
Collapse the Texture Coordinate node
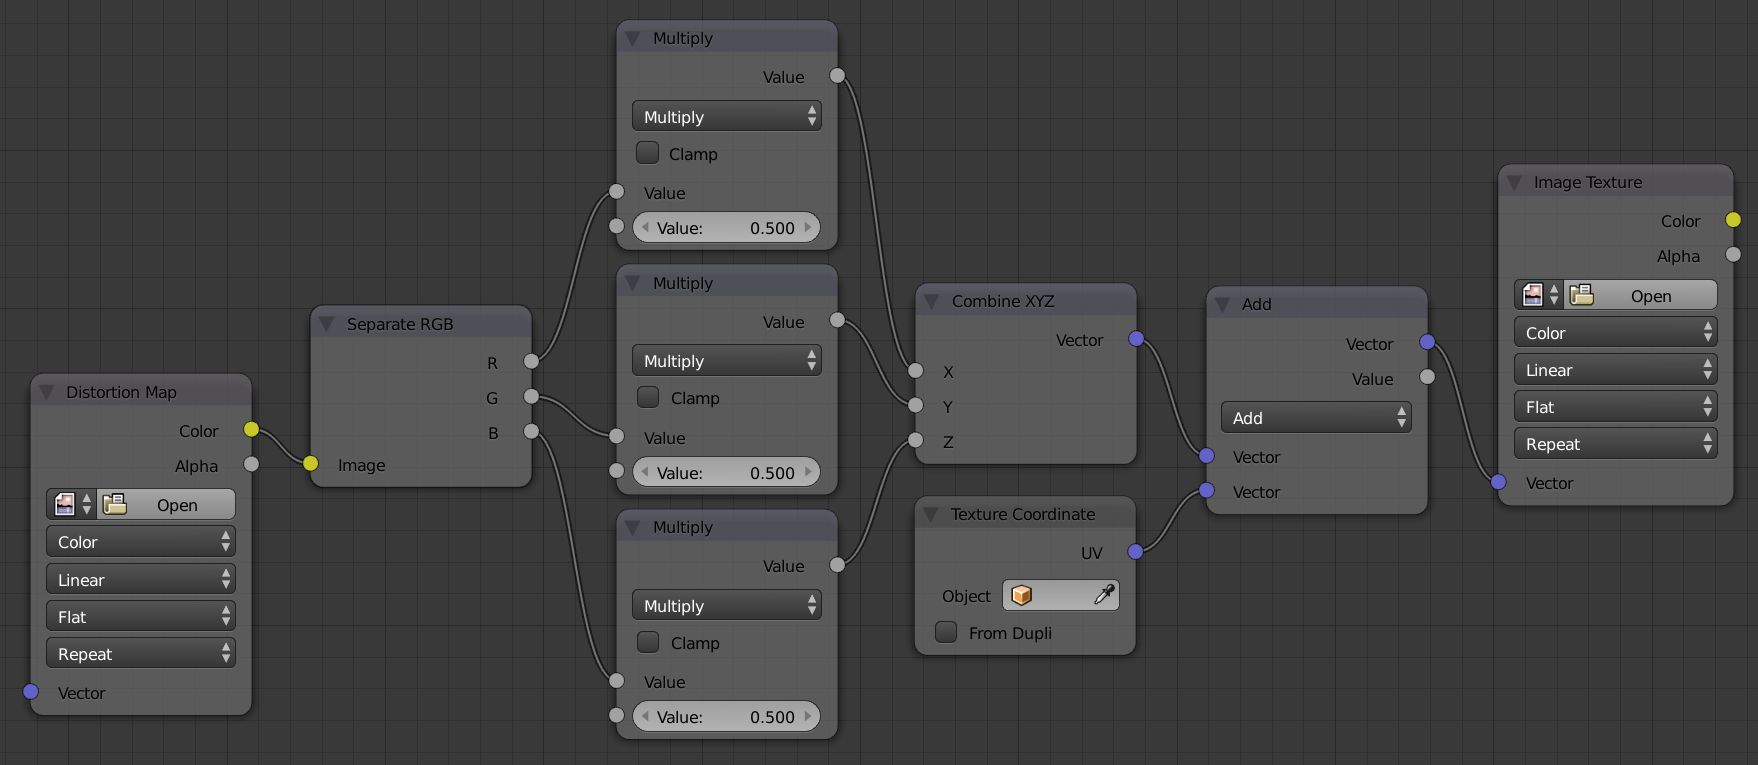coord(931,514)
